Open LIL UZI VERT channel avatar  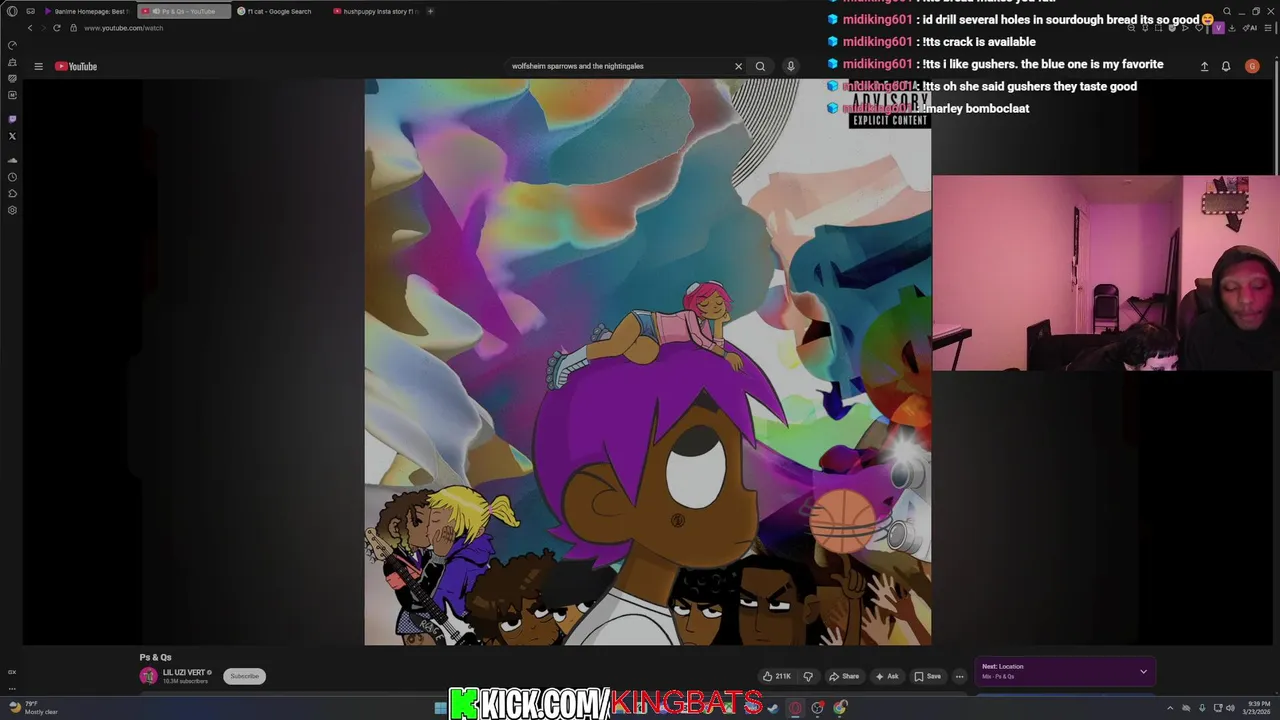[x=148, y=676]
